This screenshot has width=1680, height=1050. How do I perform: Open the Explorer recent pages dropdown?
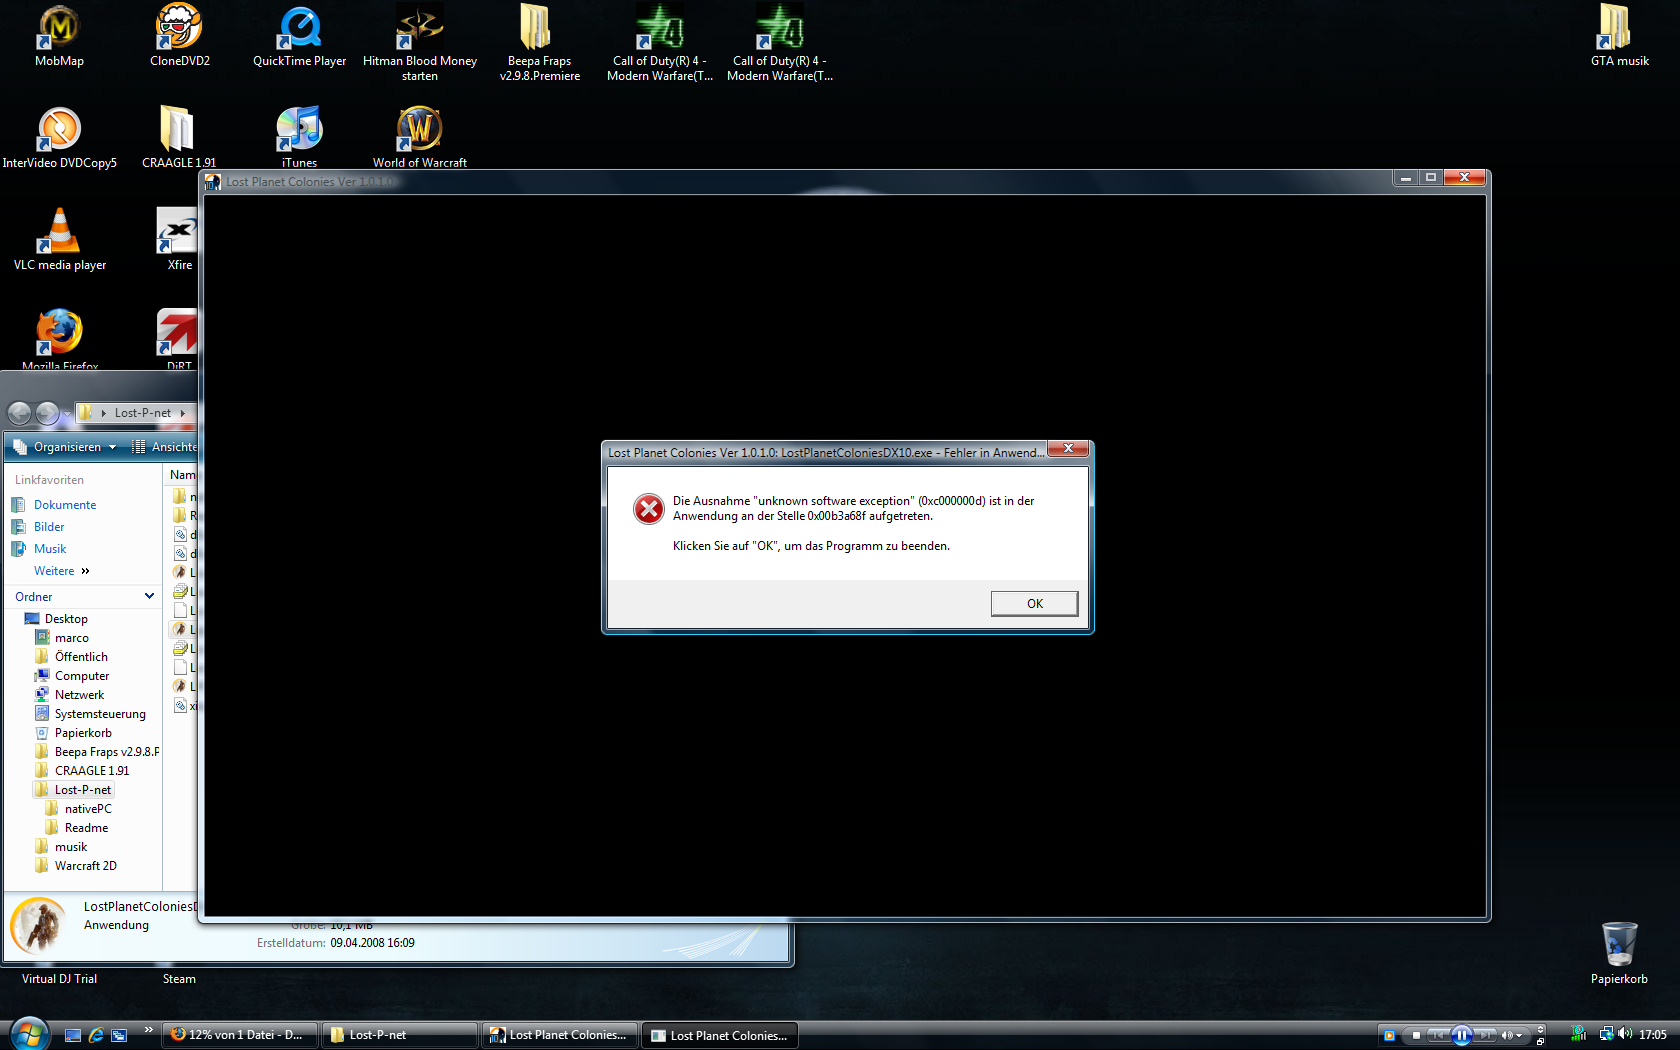tap(67, 413)
